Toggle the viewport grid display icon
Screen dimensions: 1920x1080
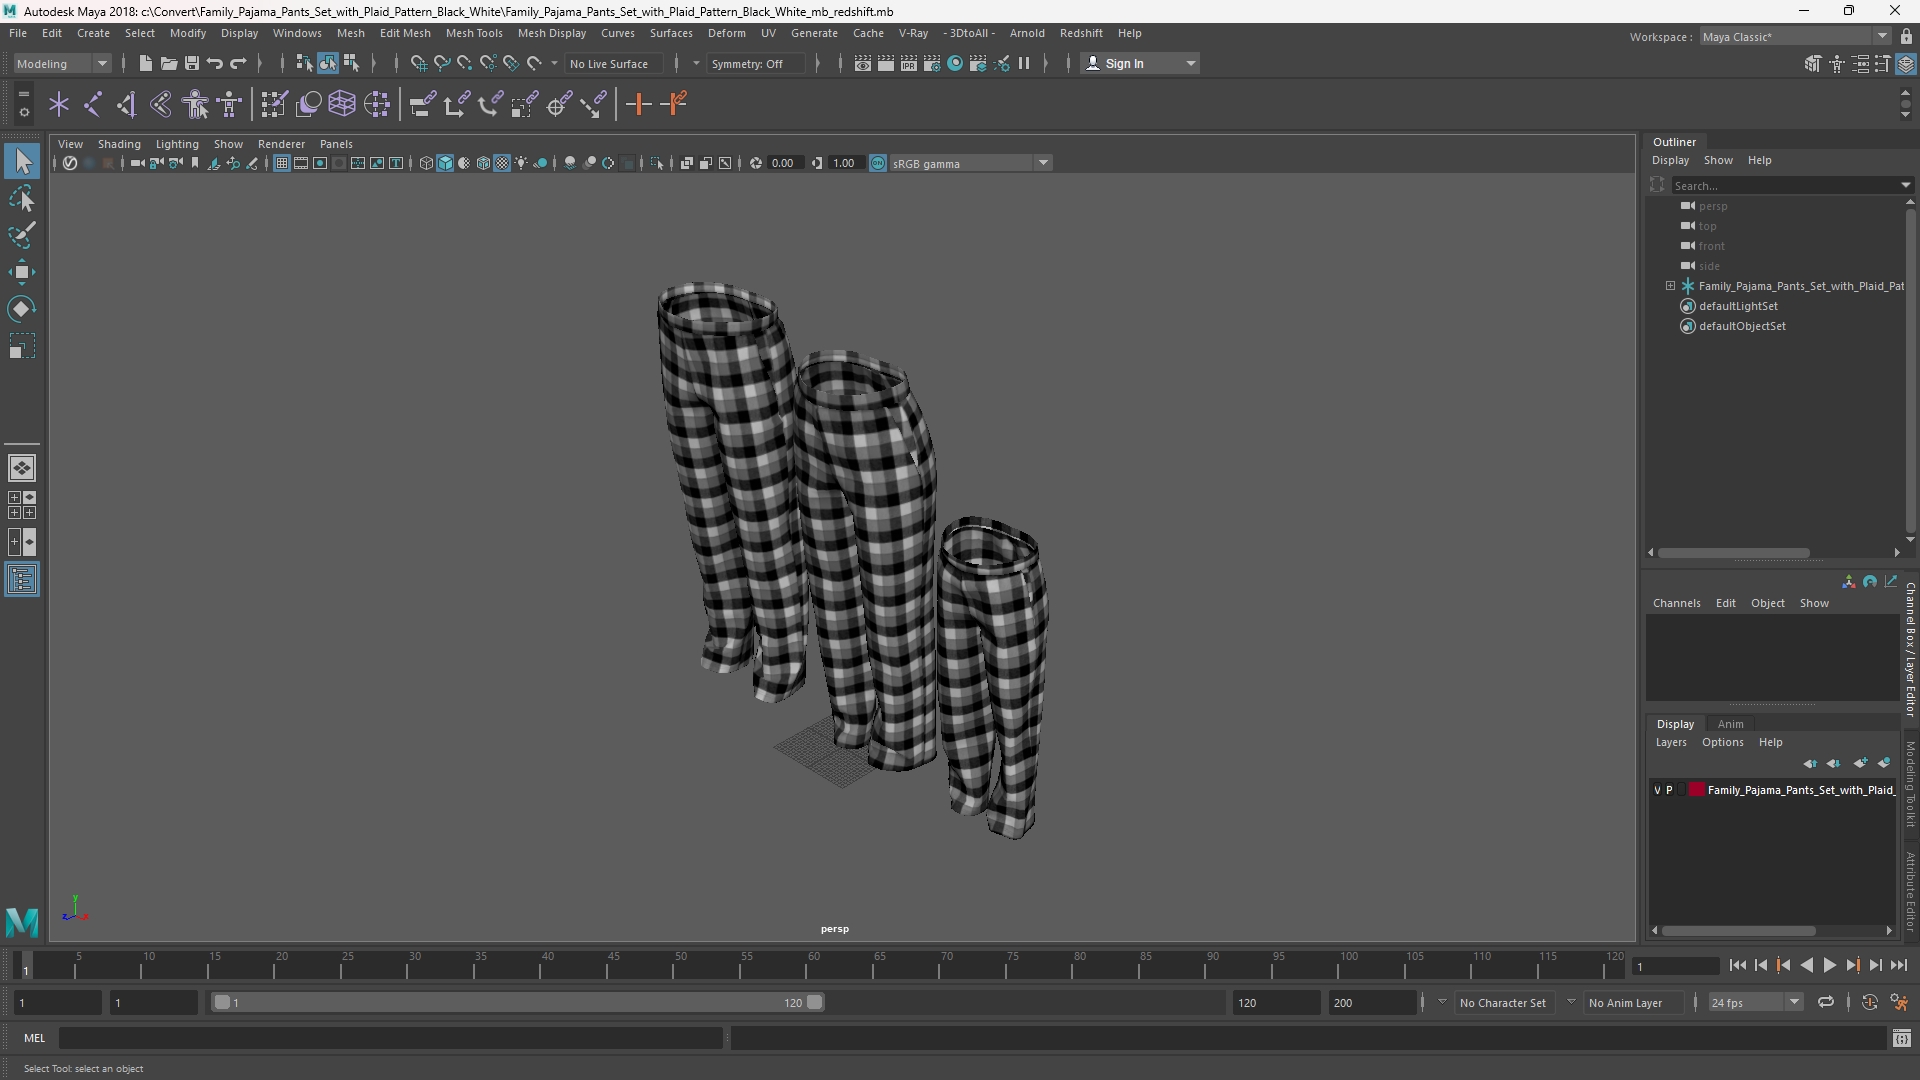pos(282,163)
